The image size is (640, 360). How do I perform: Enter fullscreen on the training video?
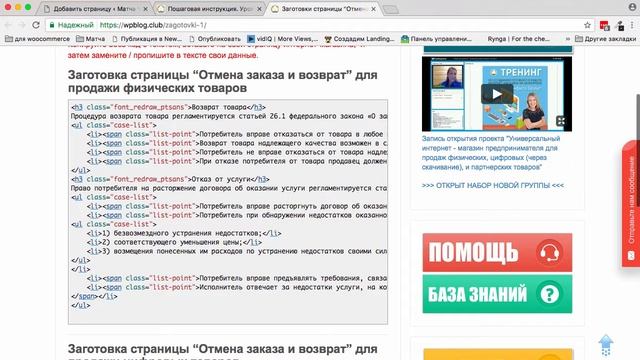tap(561, 121)
